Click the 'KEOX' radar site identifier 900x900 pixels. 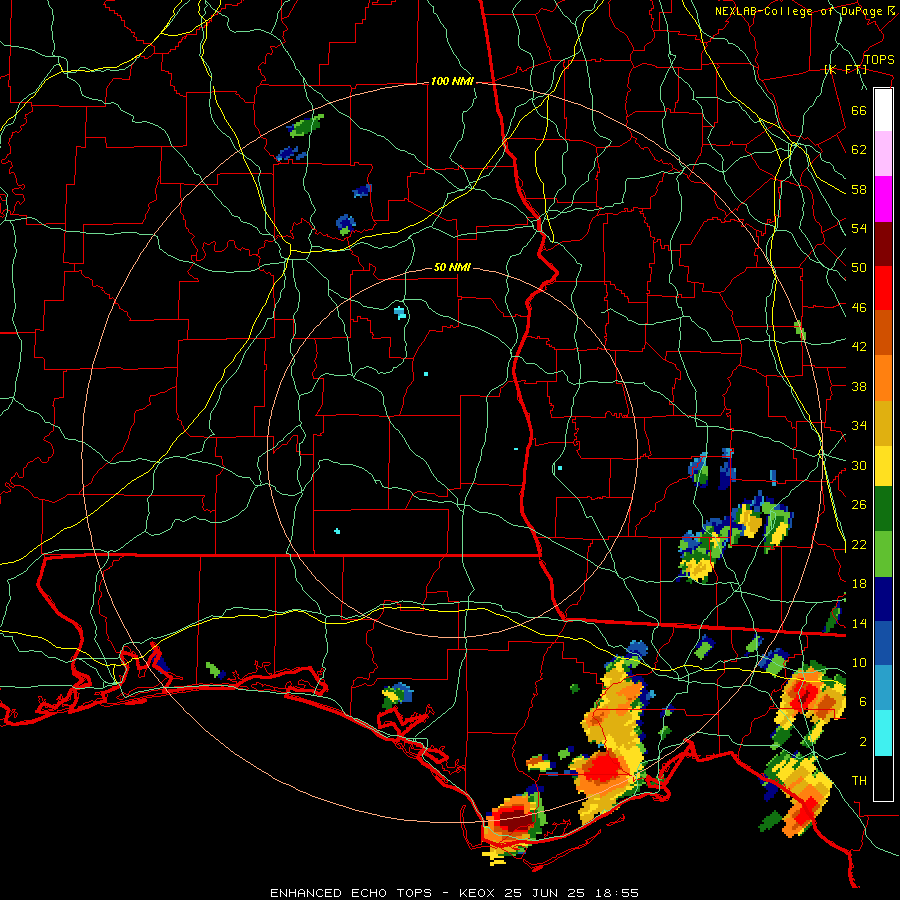(478, 893)
